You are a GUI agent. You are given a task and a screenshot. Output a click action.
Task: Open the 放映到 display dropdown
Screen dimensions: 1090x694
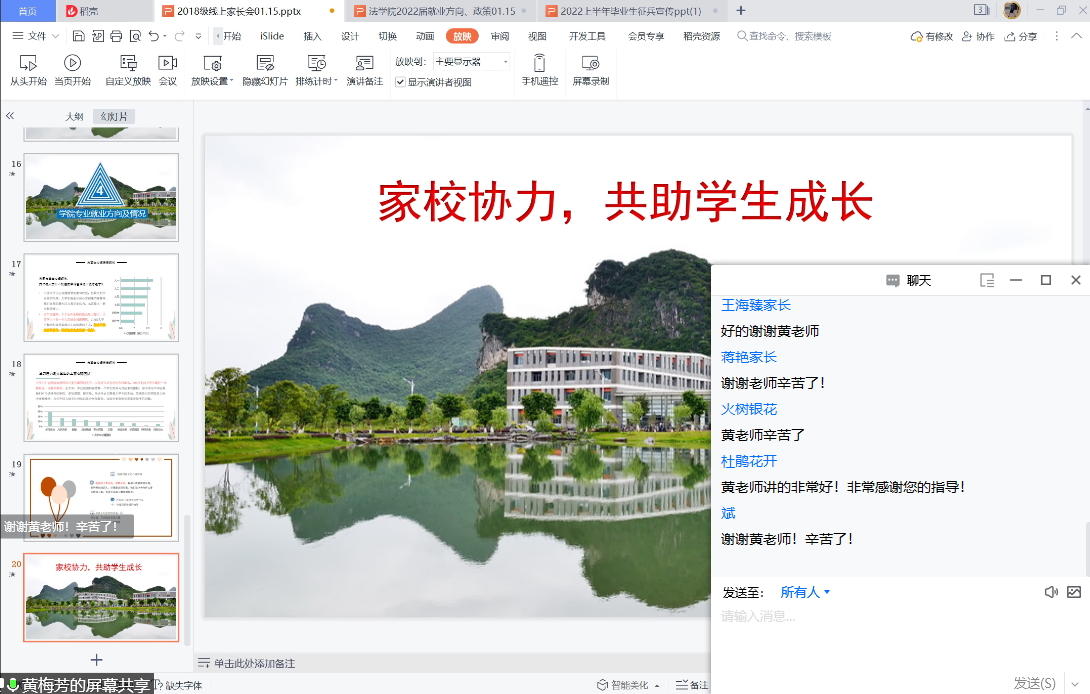click(471, 62)
